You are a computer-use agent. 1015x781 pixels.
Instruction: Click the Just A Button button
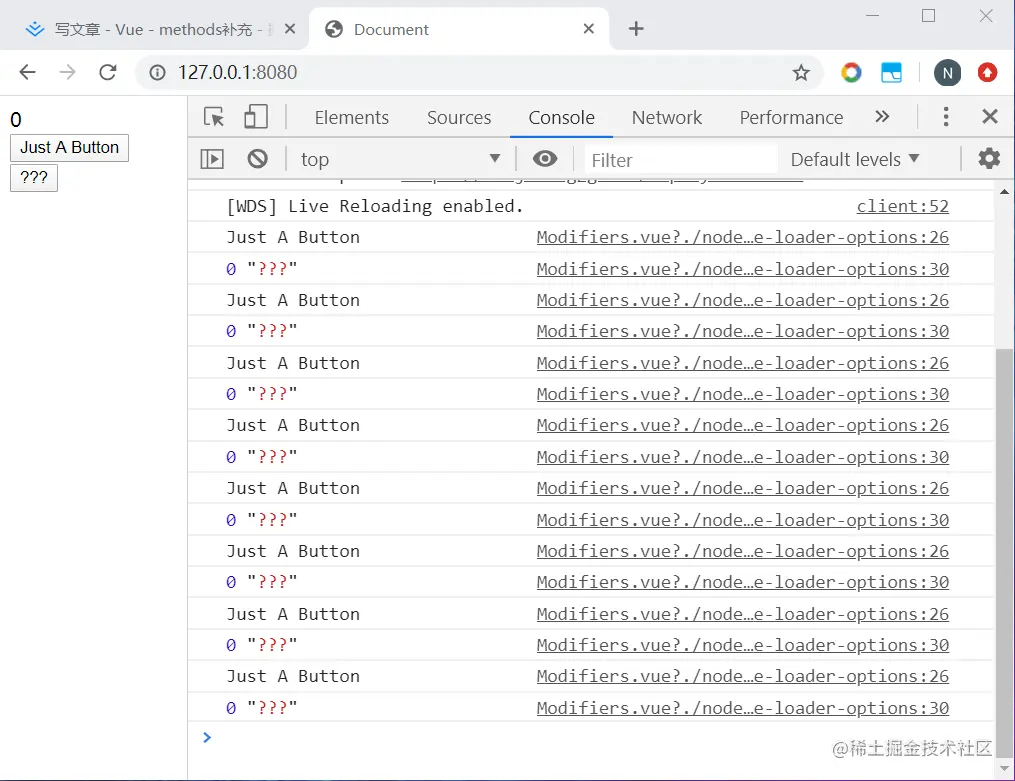point(69,148)
